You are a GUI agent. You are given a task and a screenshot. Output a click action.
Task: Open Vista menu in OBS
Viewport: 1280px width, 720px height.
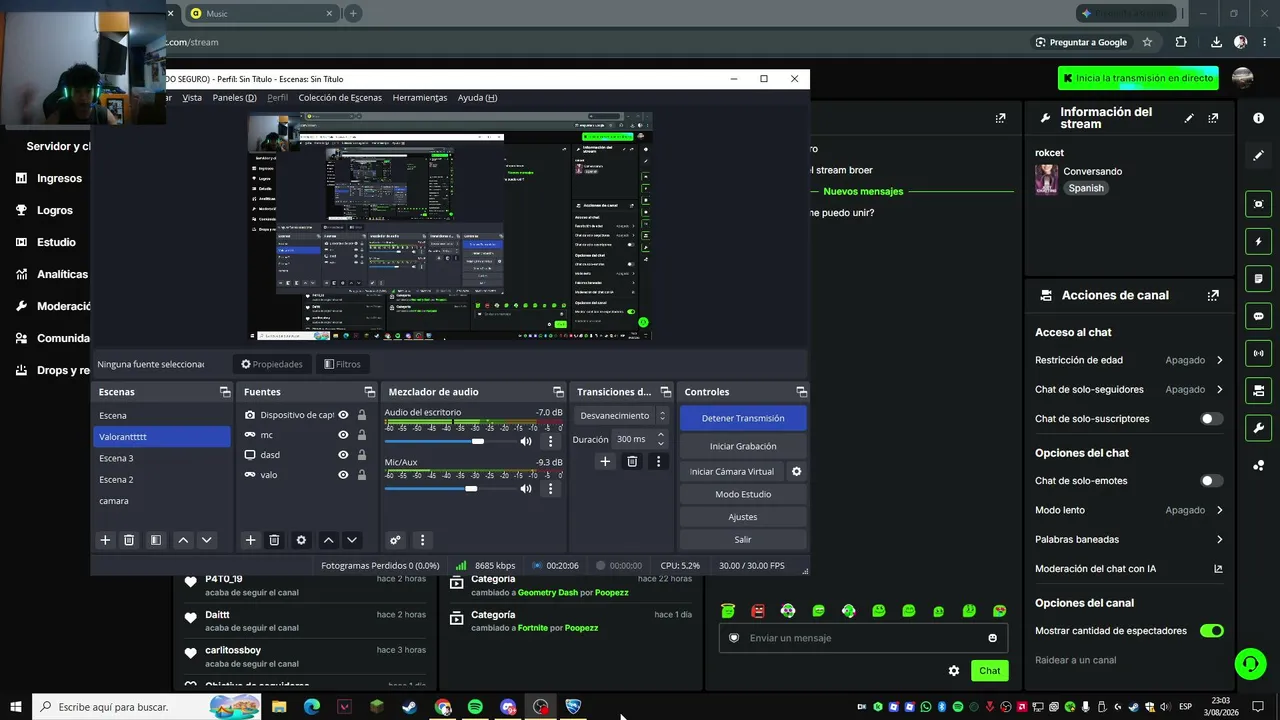[192, 98]
